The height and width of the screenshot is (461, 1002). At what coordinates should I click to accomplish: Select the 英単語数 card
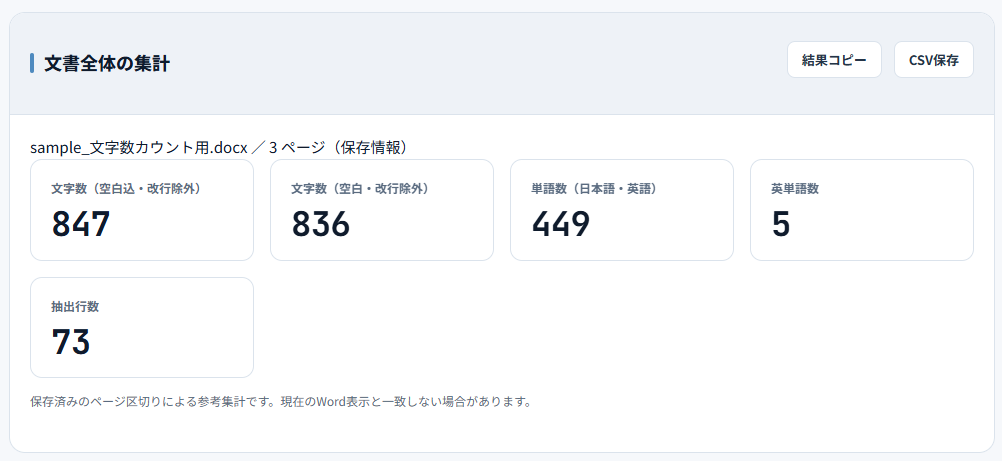tap(861, 210)
